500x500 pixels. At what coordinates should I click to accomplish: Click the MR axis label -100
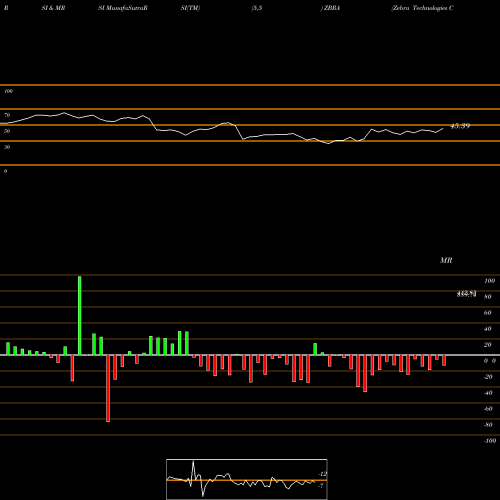pos(490,441)
